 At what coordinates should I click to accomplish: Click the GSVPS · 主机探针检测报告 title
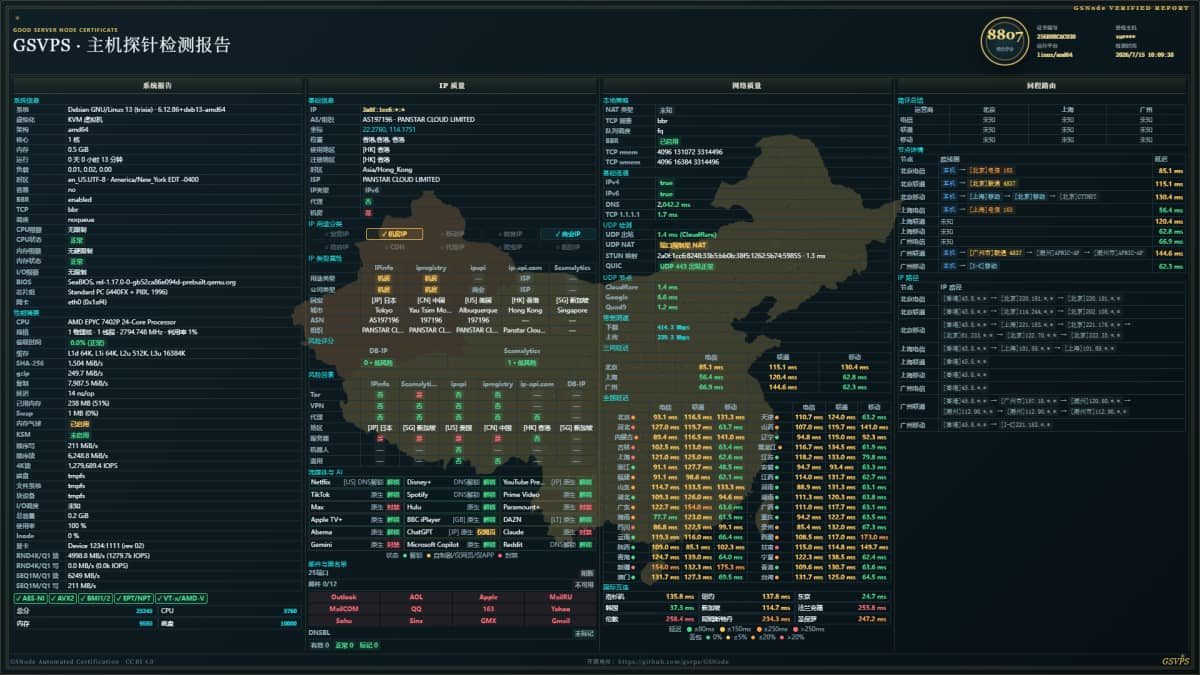click(122, 46)
